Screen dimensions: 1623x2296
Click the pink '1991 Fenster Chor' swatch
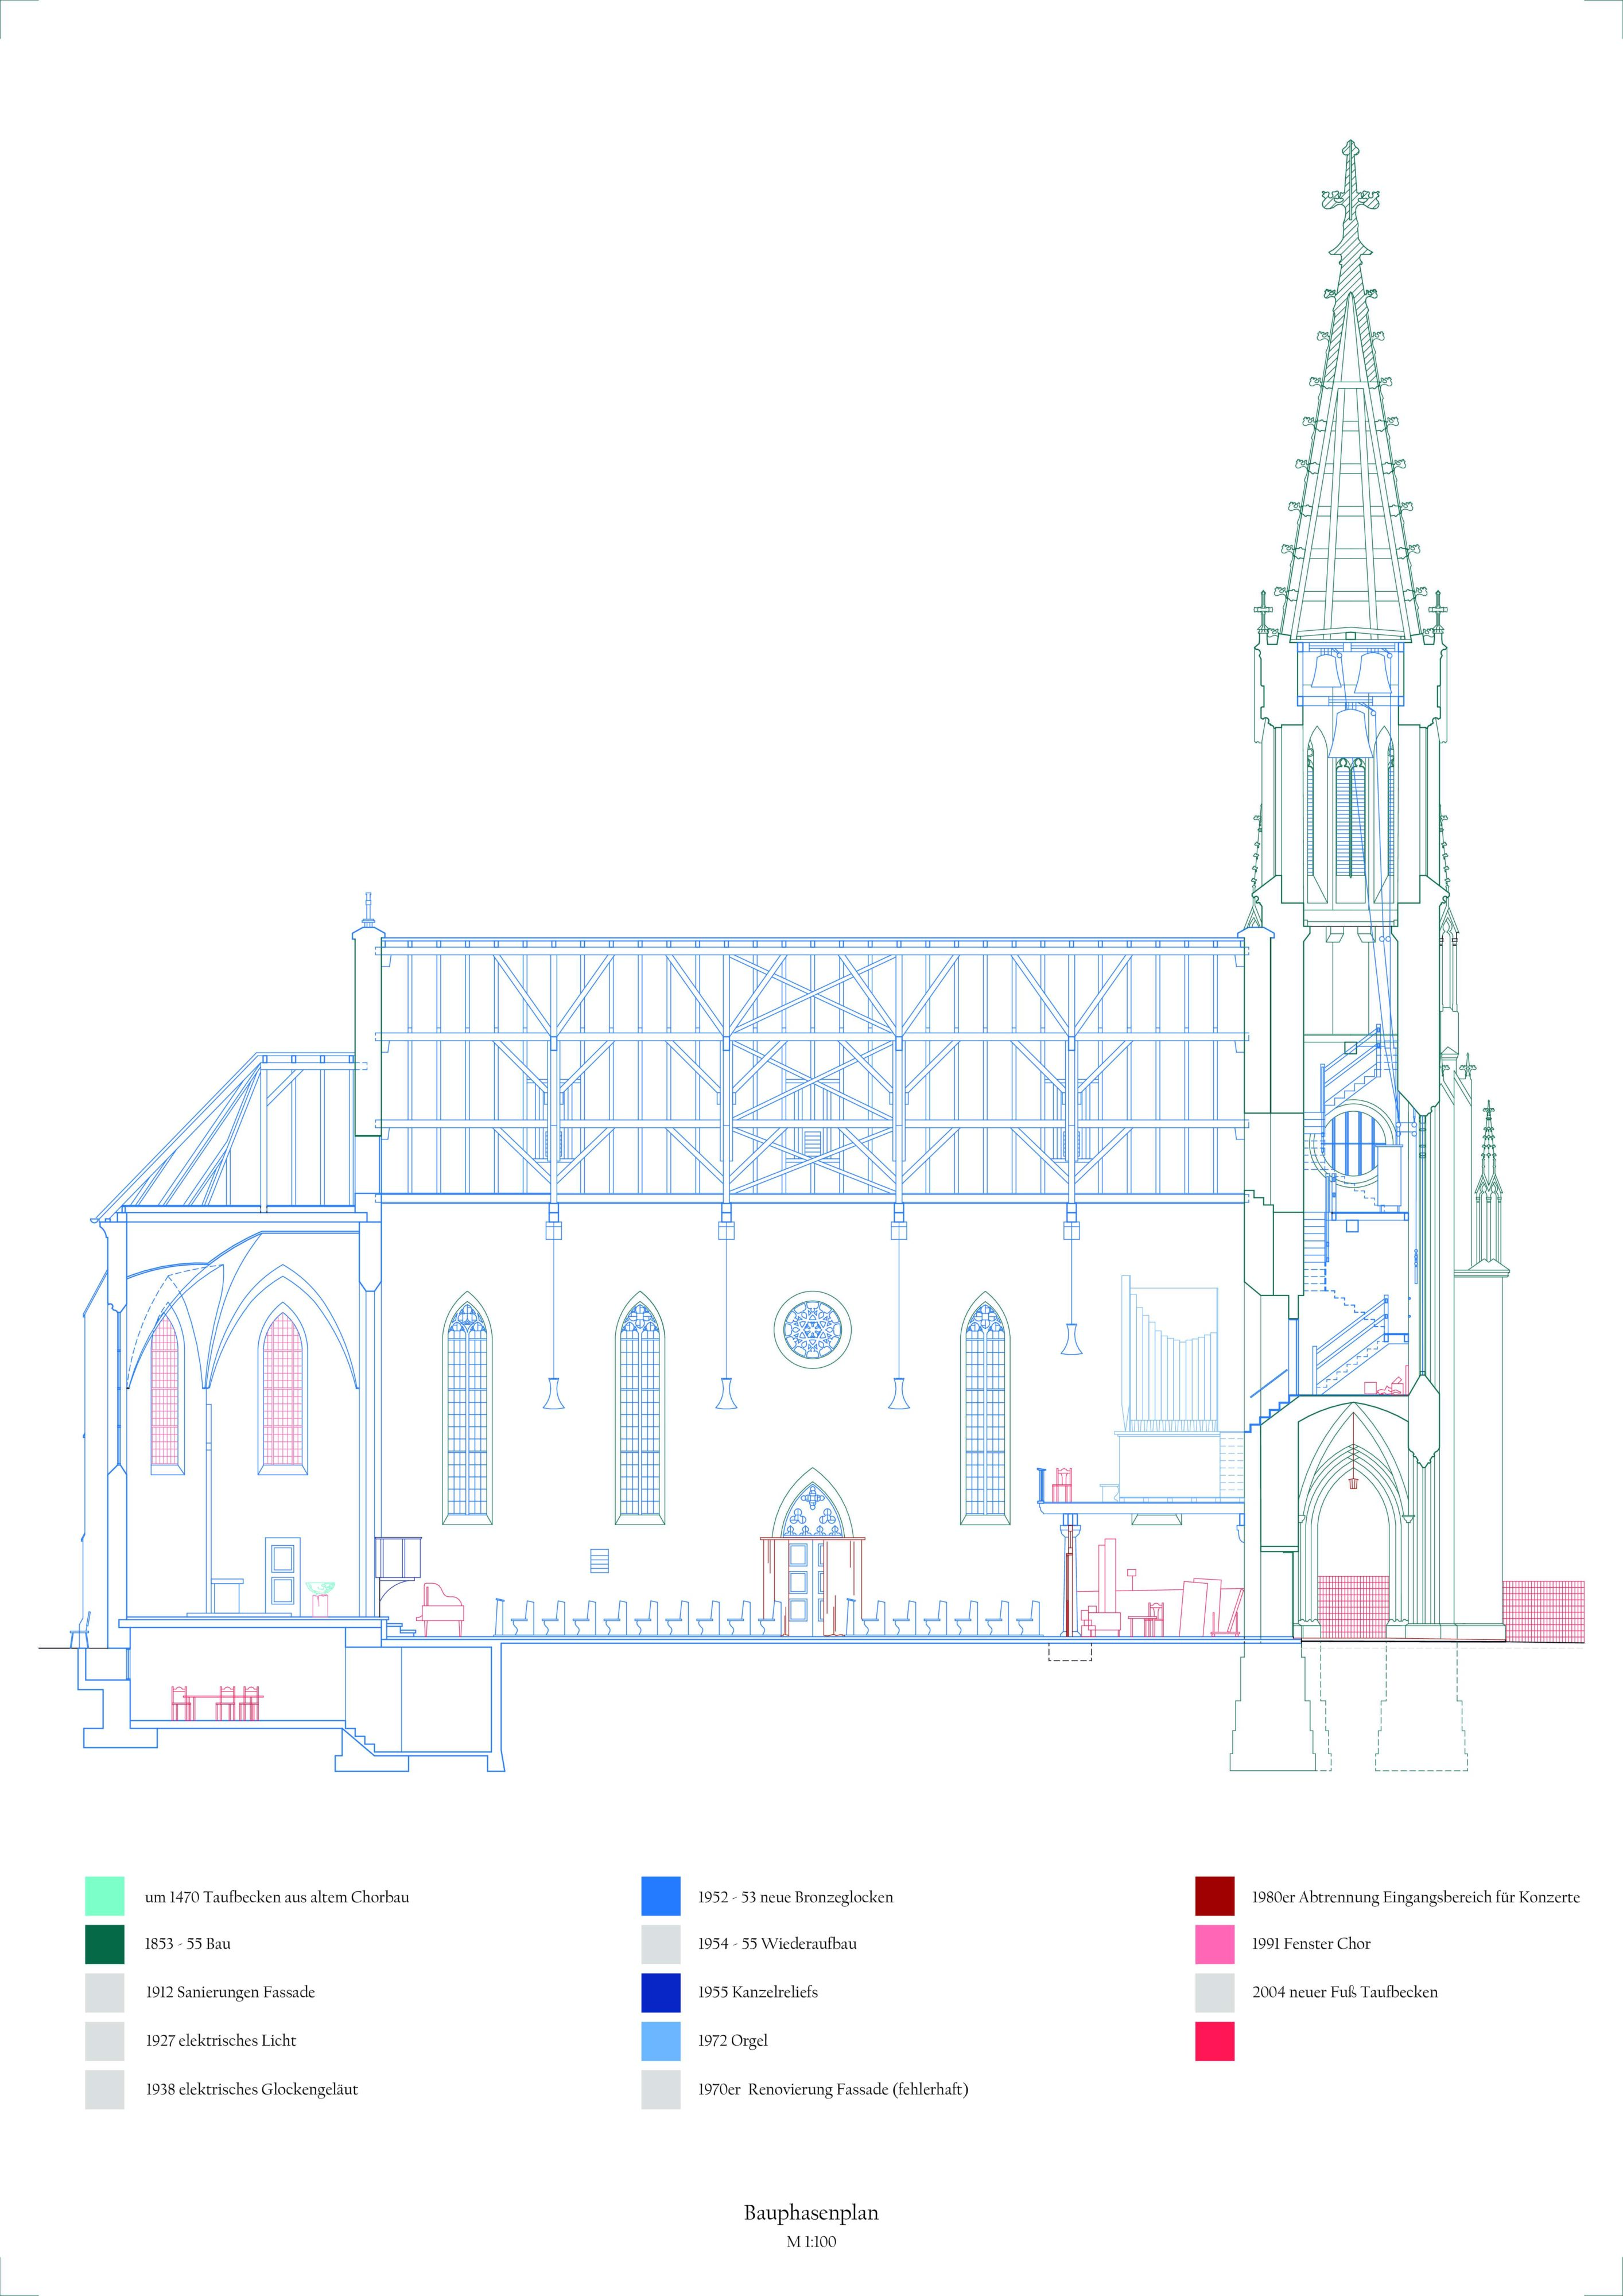tap(1215, 1944)
